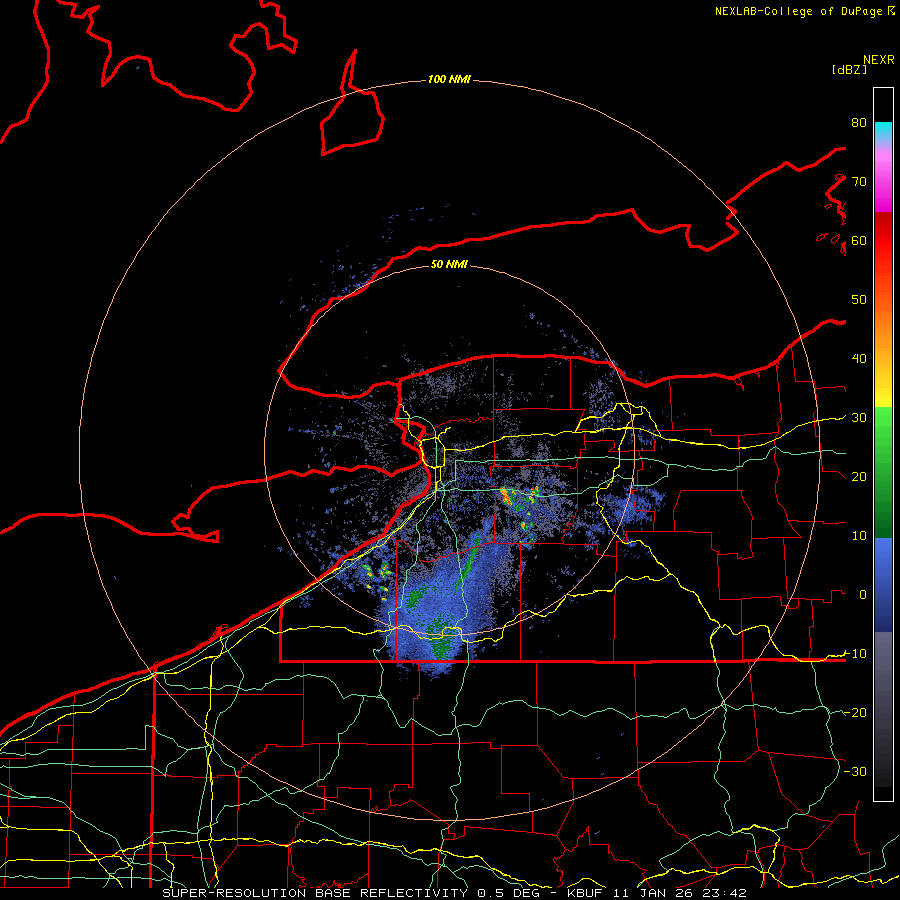This screenshot has height=900, width=900.
Task: Click the -20 dBZ scale value
Action: [x=855, y=712]
